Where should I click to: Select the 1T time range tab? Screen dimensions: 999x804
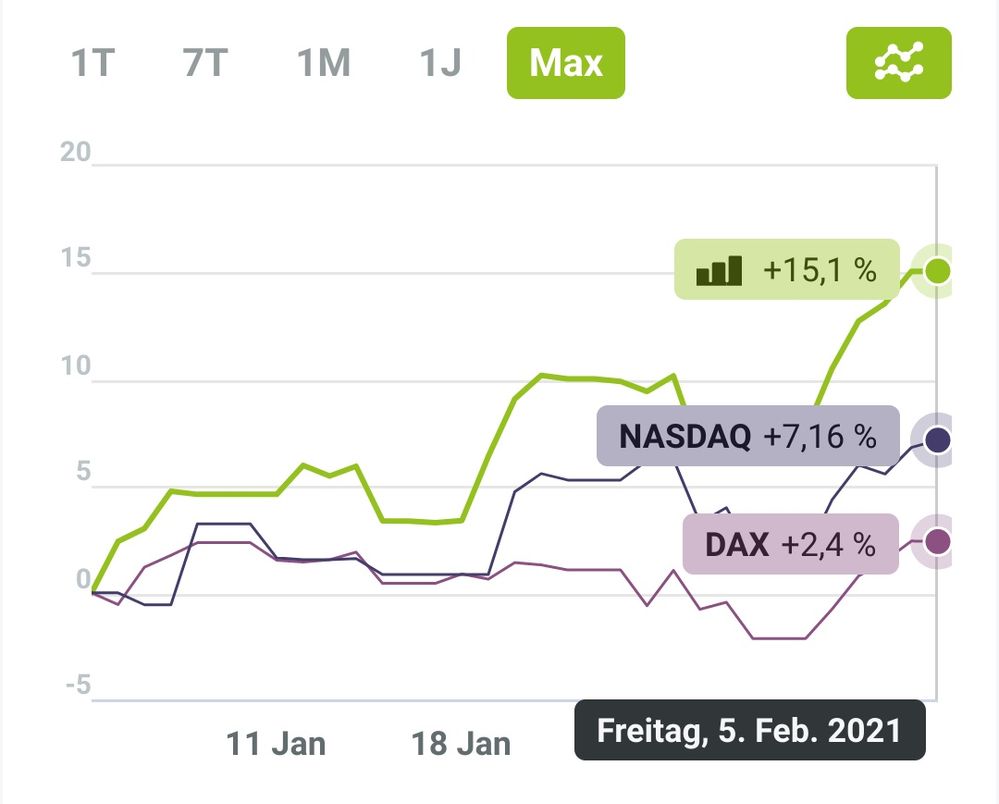tap(93, 64)
